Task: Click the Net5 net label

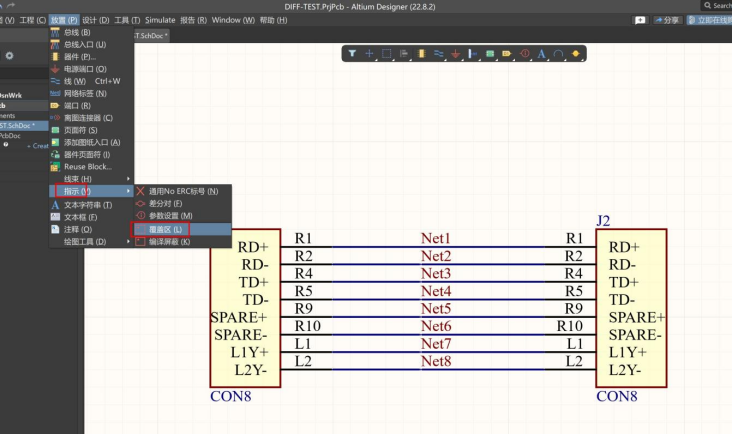Action: (x=436, y=309)
